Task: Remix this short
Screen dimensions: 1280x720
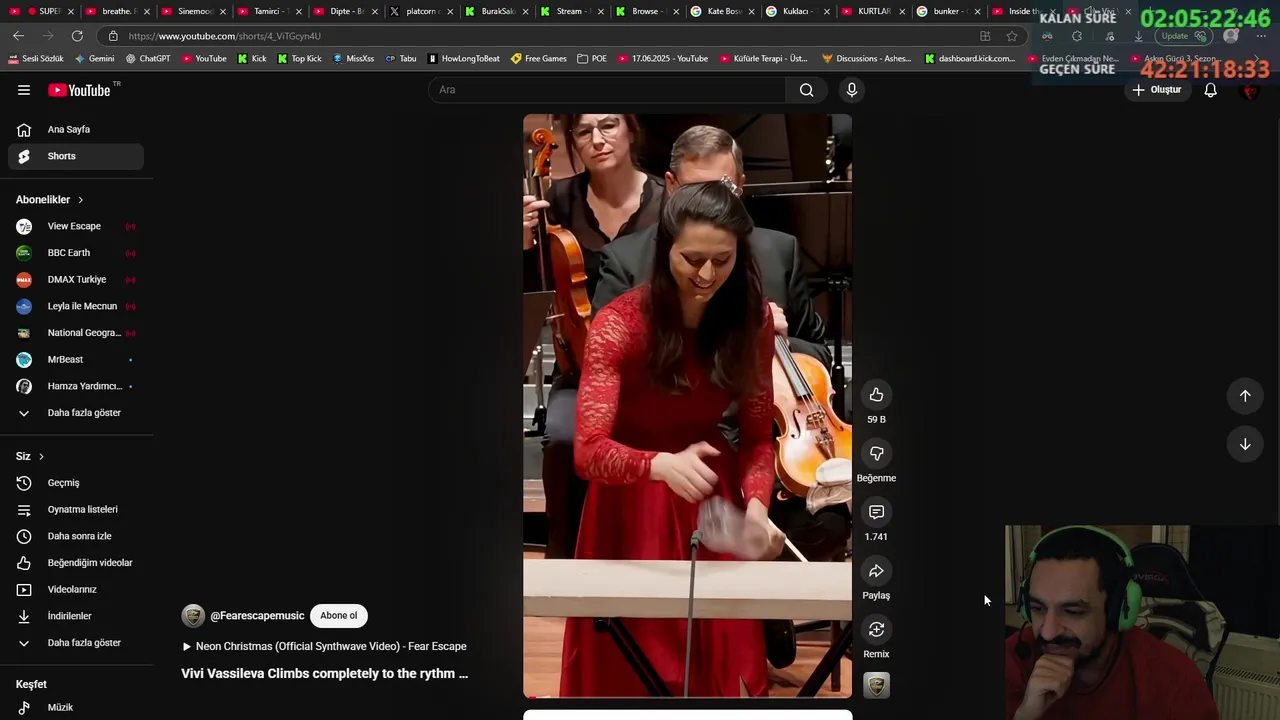Action: pos(876,629)
